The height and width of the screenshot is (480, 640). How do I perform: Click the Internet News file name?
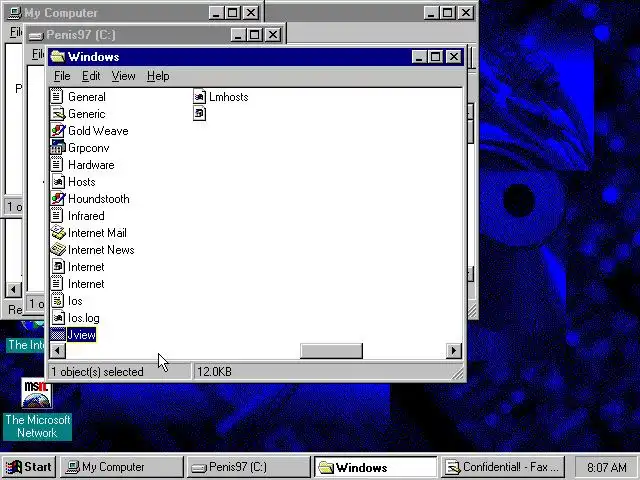point(101,250)
